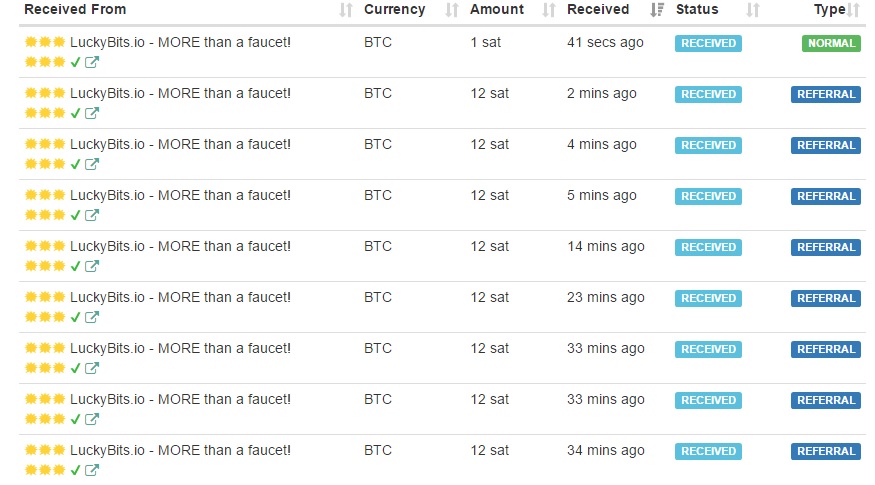Image resolution: width=875 pixels, height=485 pixels.
Task: Click REFERRAL badge in 5 mins ago row
Action: (x=826, y=197)
